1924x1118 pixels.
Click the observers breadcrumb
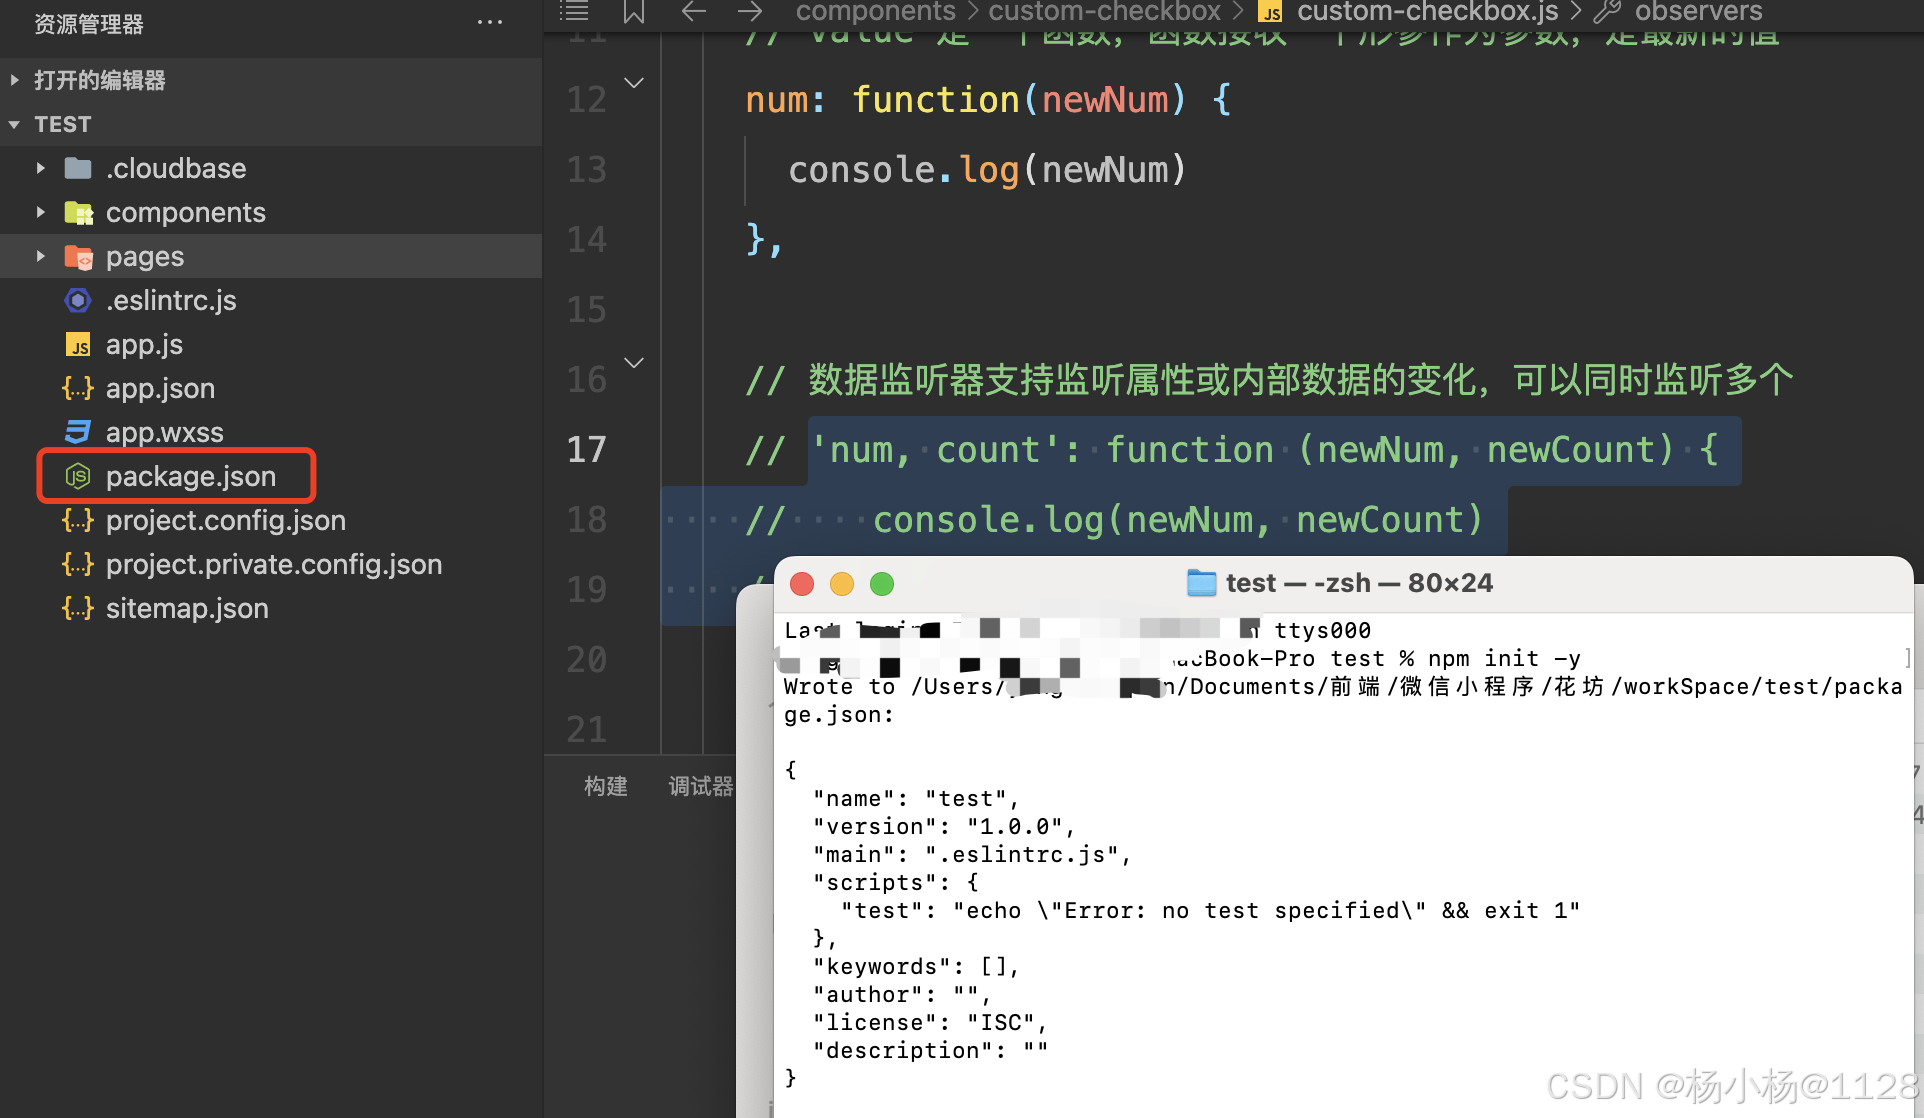pos(1698,11)
